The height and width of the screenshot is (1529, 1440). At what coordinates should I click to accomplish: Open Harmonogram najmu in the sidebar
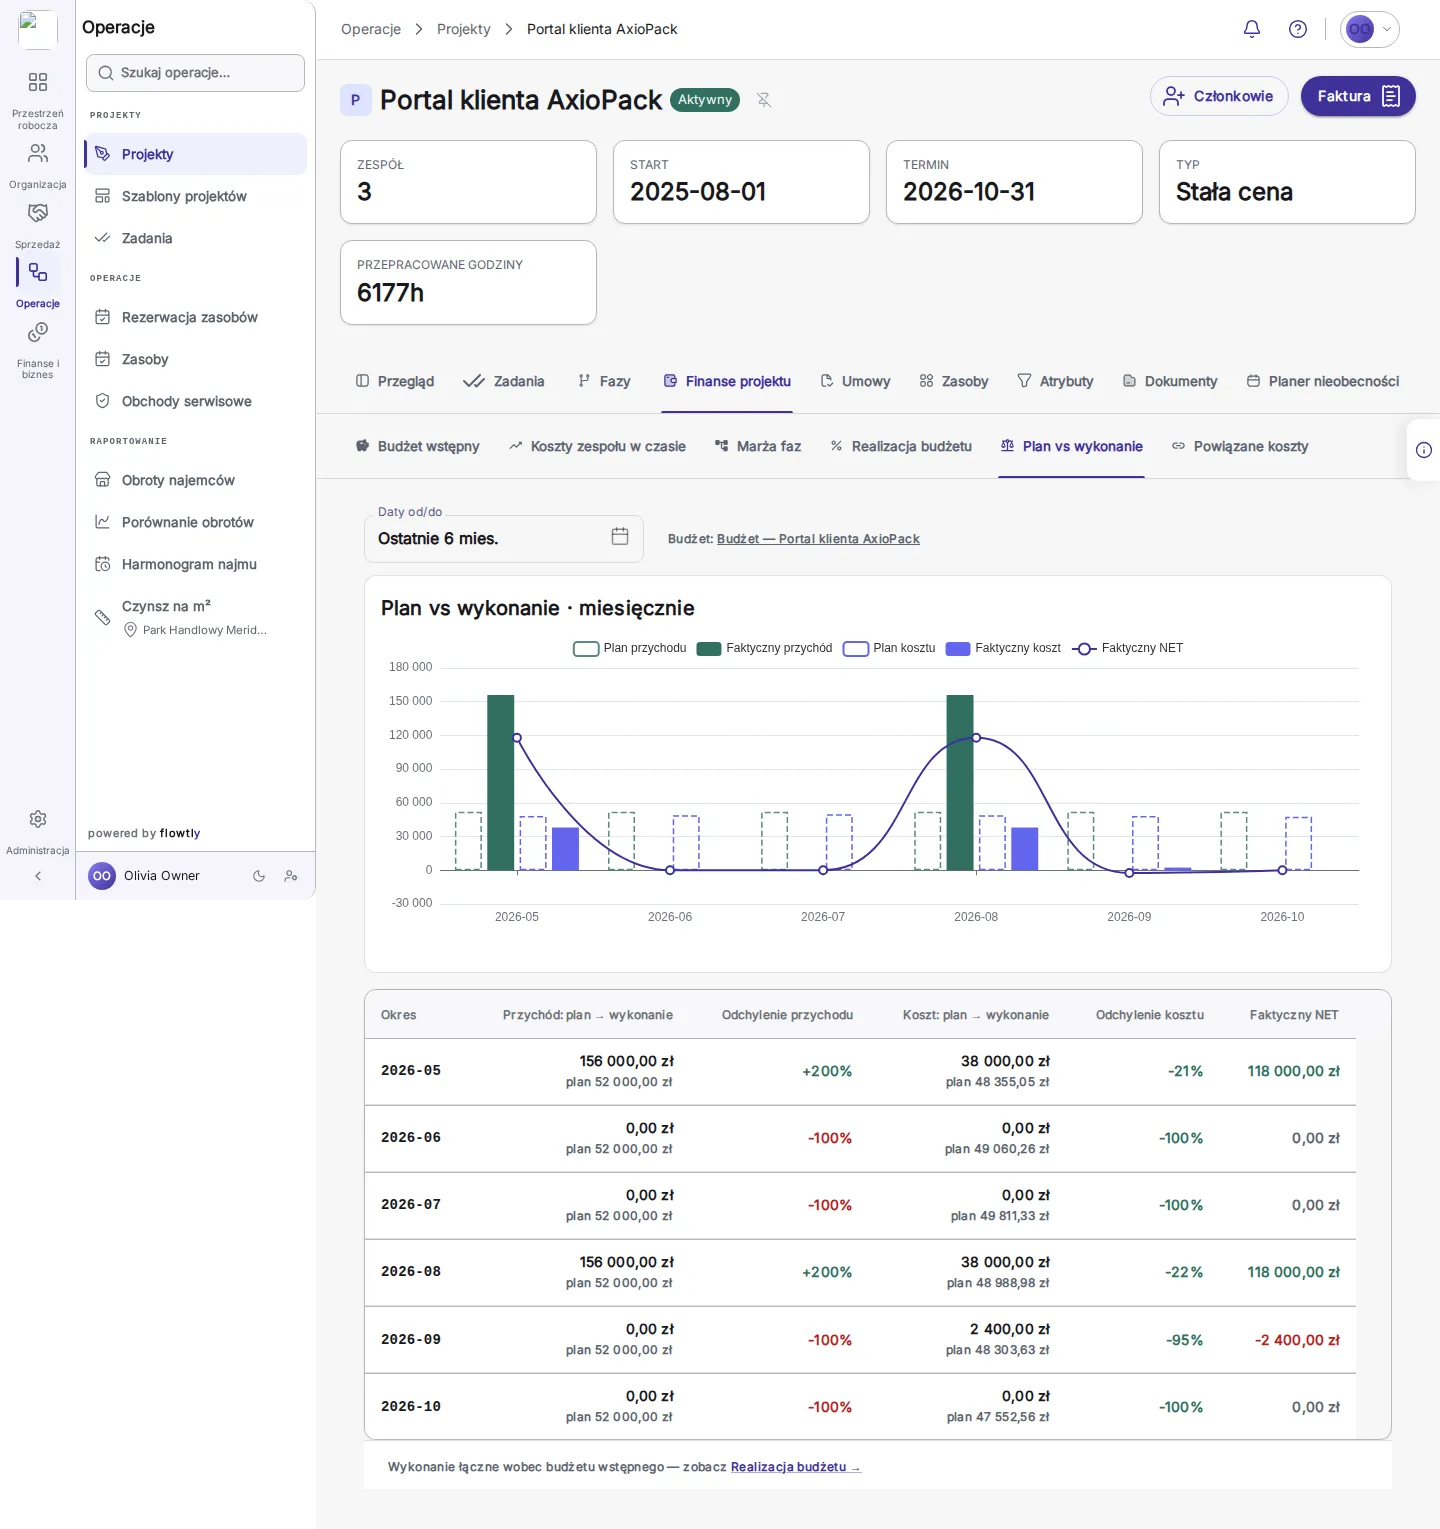click(196, 564)
